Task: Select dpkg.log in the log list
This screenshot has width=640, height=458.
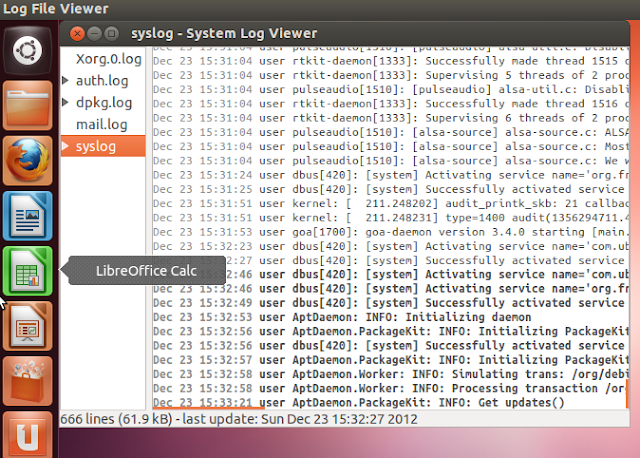Action: (104, 103)
